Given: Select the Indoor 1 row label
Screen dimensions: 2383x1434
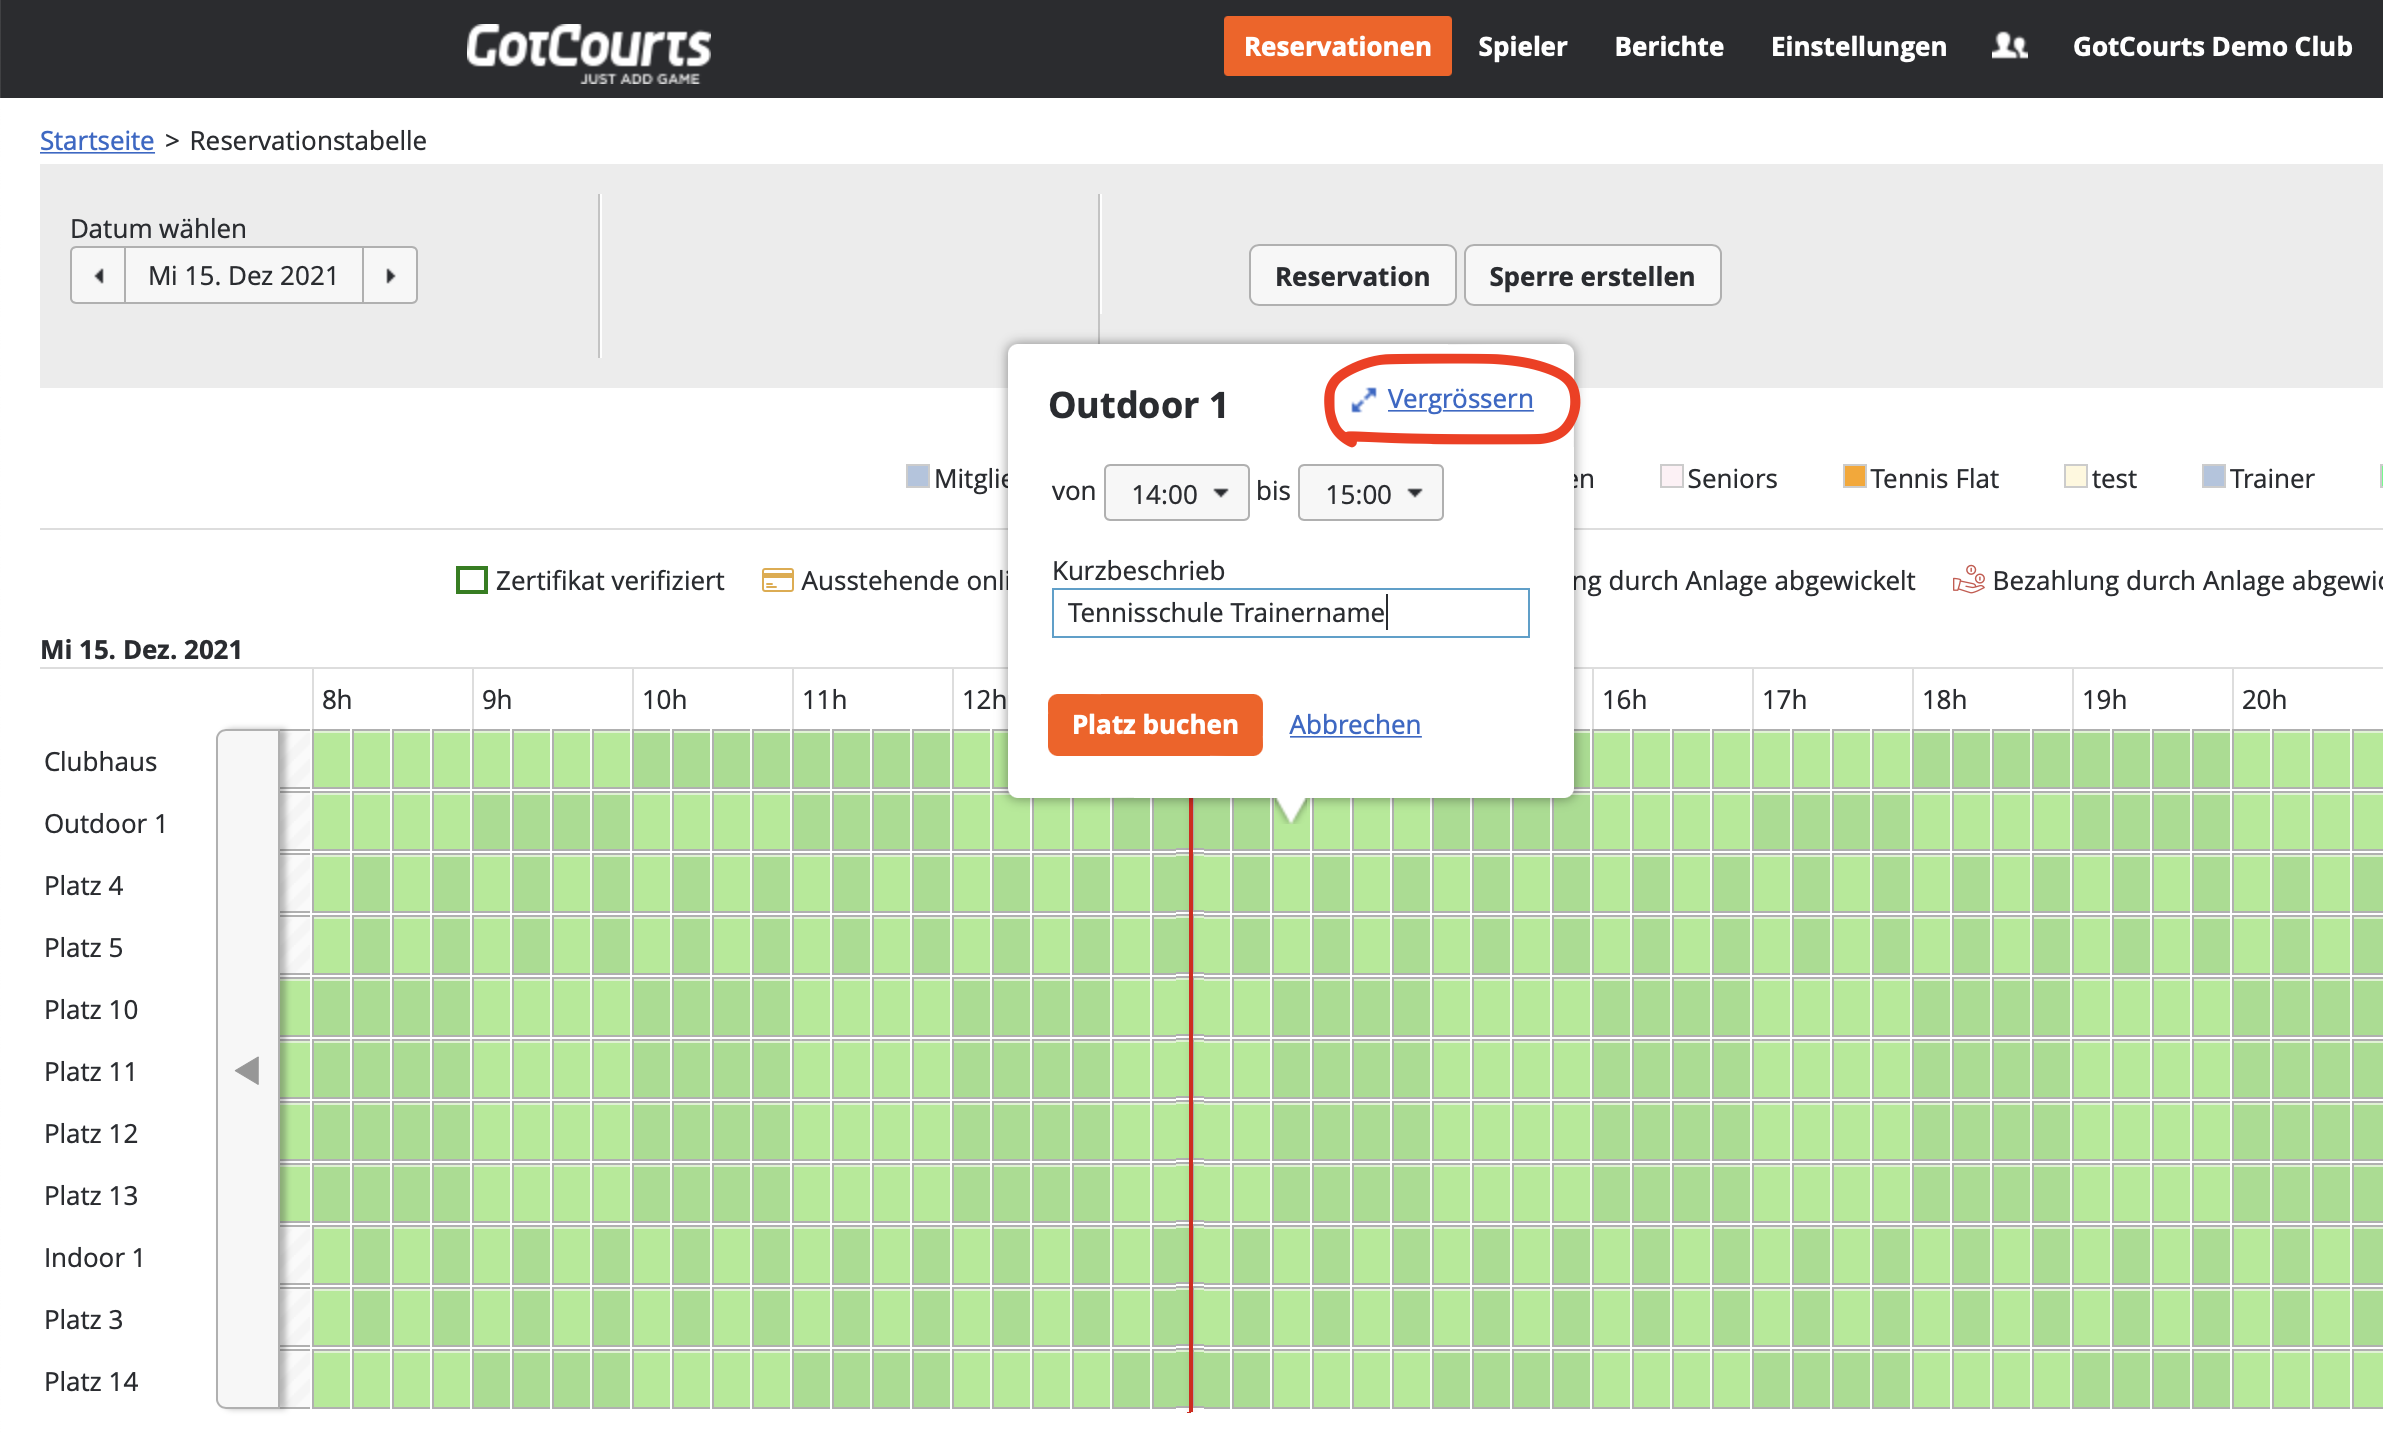Looking at the screenshot, I should click(94, 1257).
